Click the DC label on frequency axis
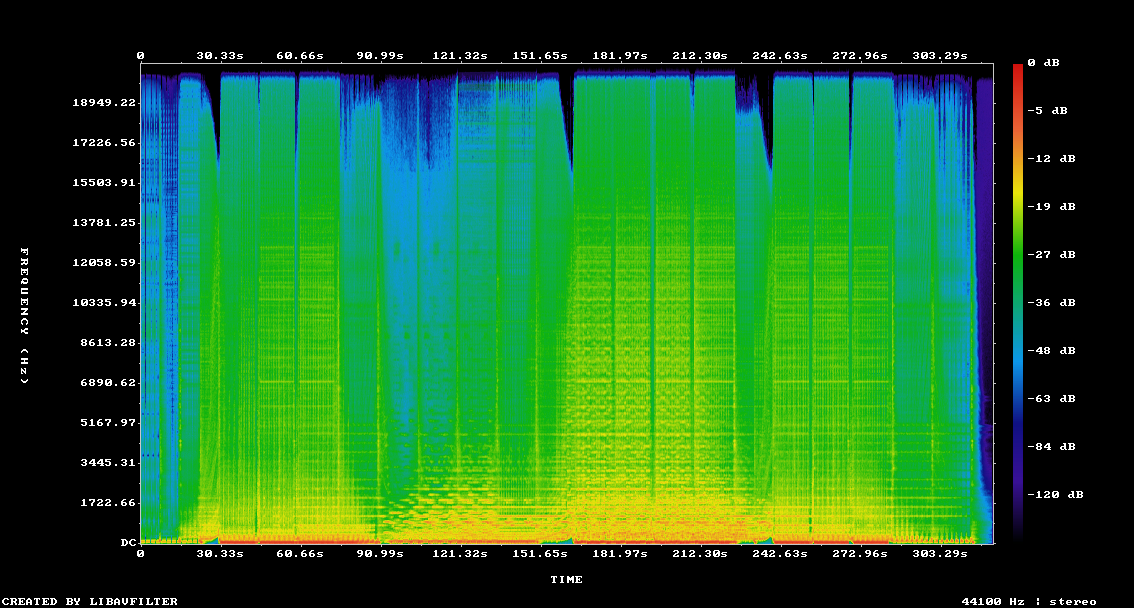The width and height of the screenshot is (1134, 608). (128, 542)
